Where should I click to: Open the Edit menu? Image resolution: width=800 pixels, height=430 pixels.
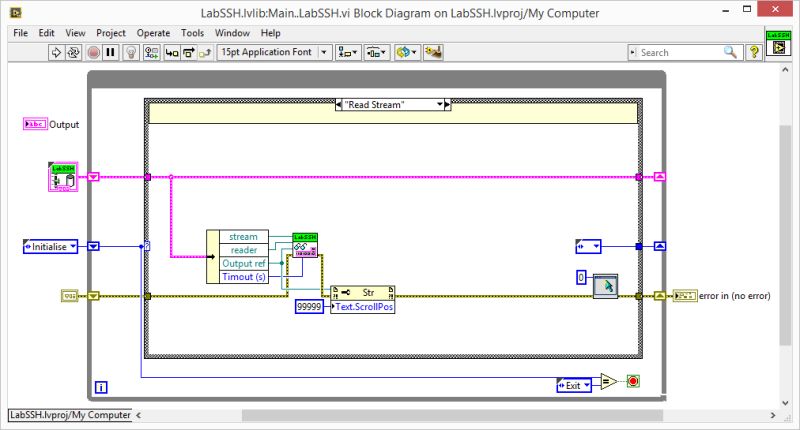[x=46, y=33]
